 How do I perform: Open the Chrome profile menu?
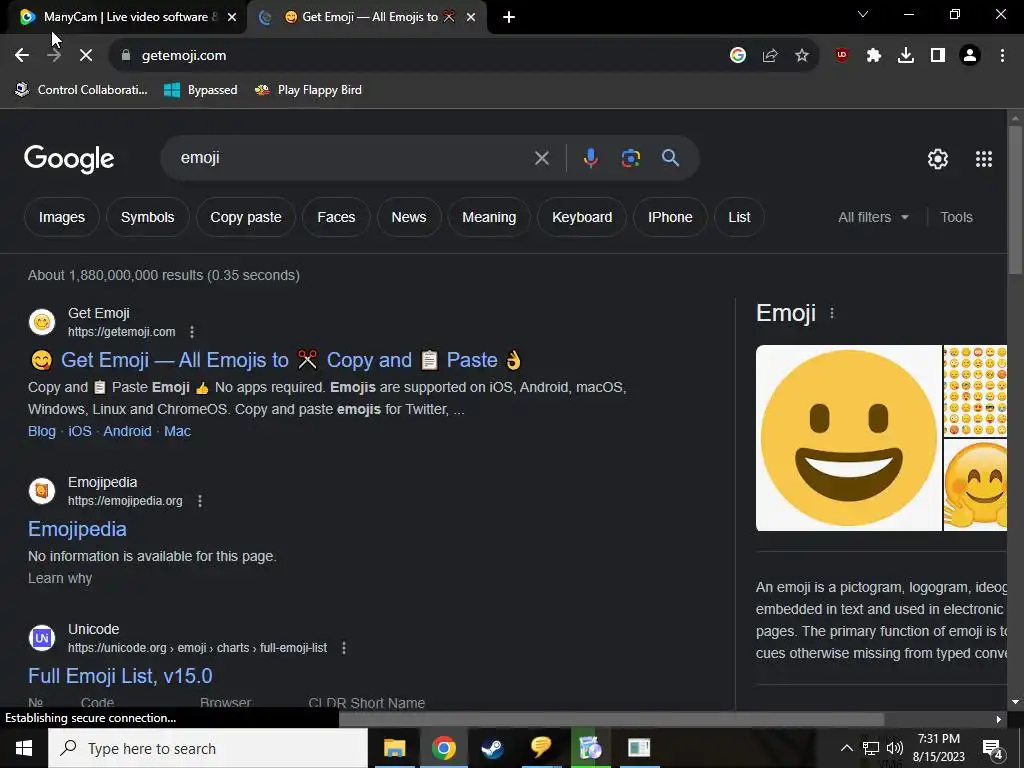(970, 56)
